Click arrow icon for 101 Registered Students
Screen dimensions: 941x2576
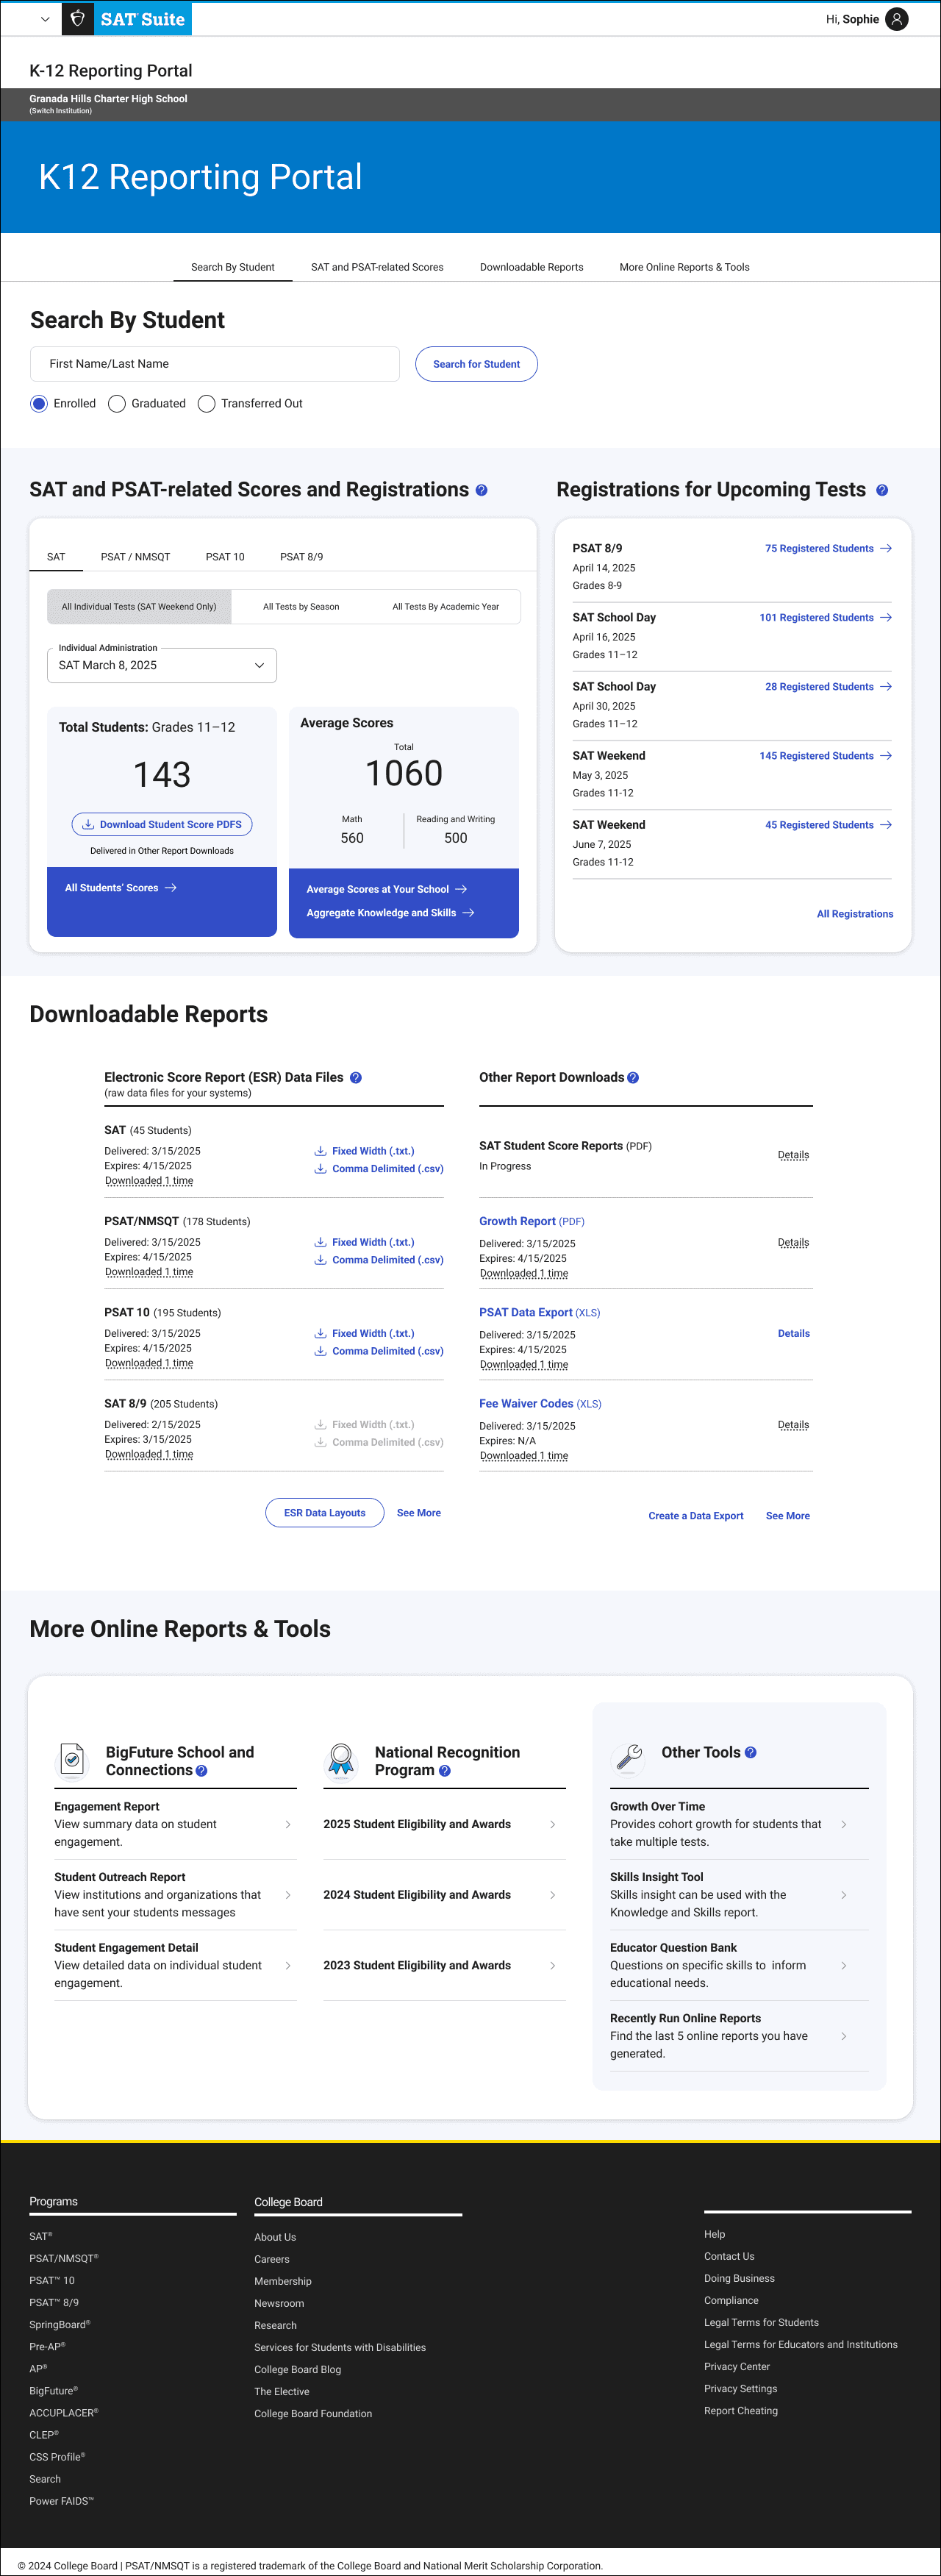[886, 618]
